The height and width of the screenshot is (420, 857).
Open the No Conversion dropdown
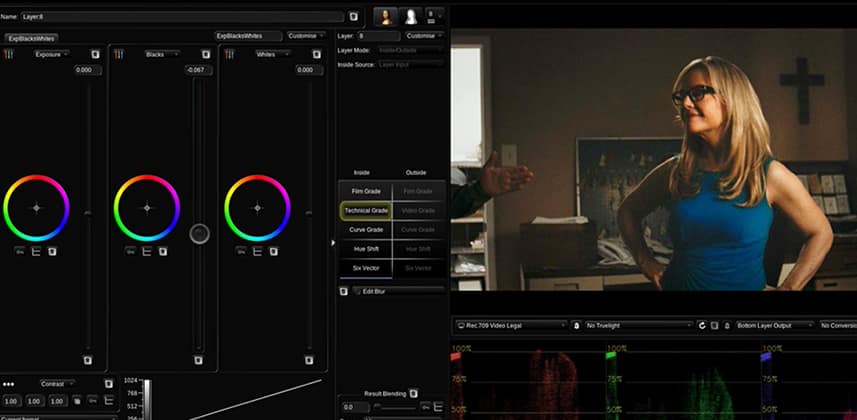click(x=838, y=325)
